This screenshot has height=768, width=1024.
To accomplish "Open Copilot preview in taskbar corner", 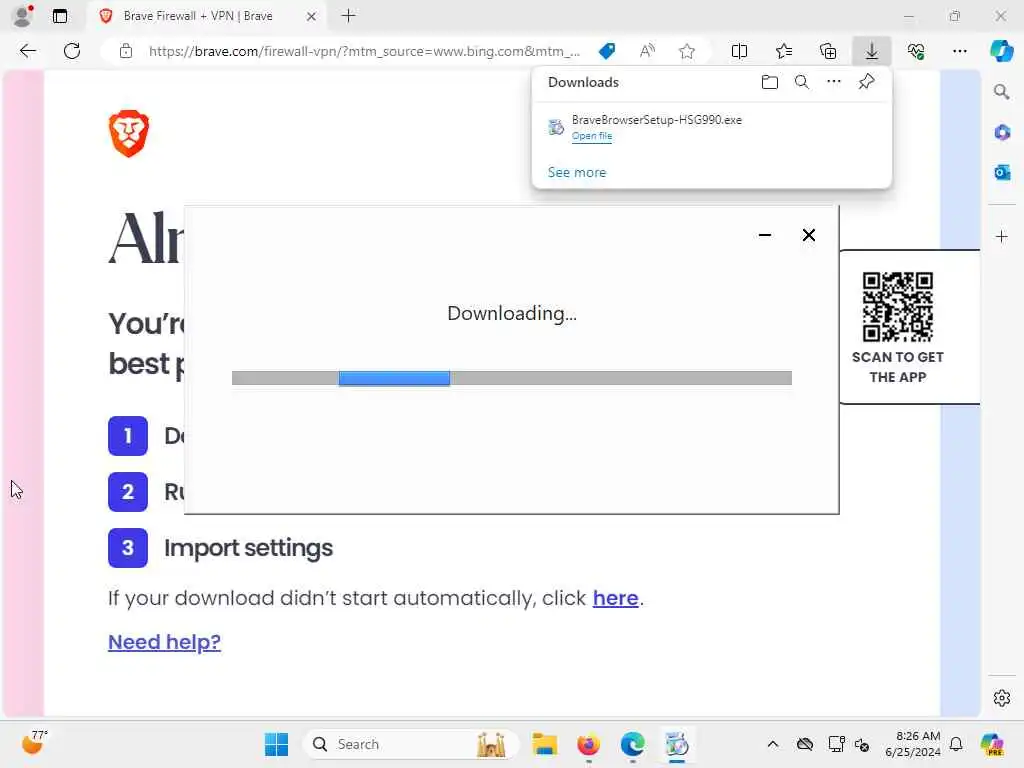I will [x=992, y=744].
